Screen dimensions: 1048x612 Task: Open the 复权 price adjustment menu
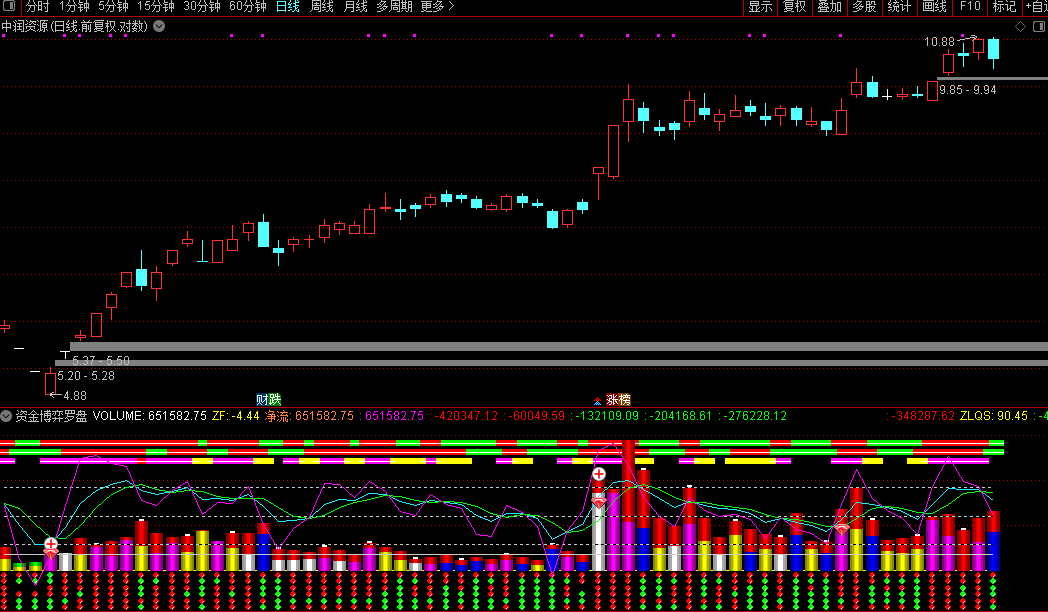tap(795, 7)
